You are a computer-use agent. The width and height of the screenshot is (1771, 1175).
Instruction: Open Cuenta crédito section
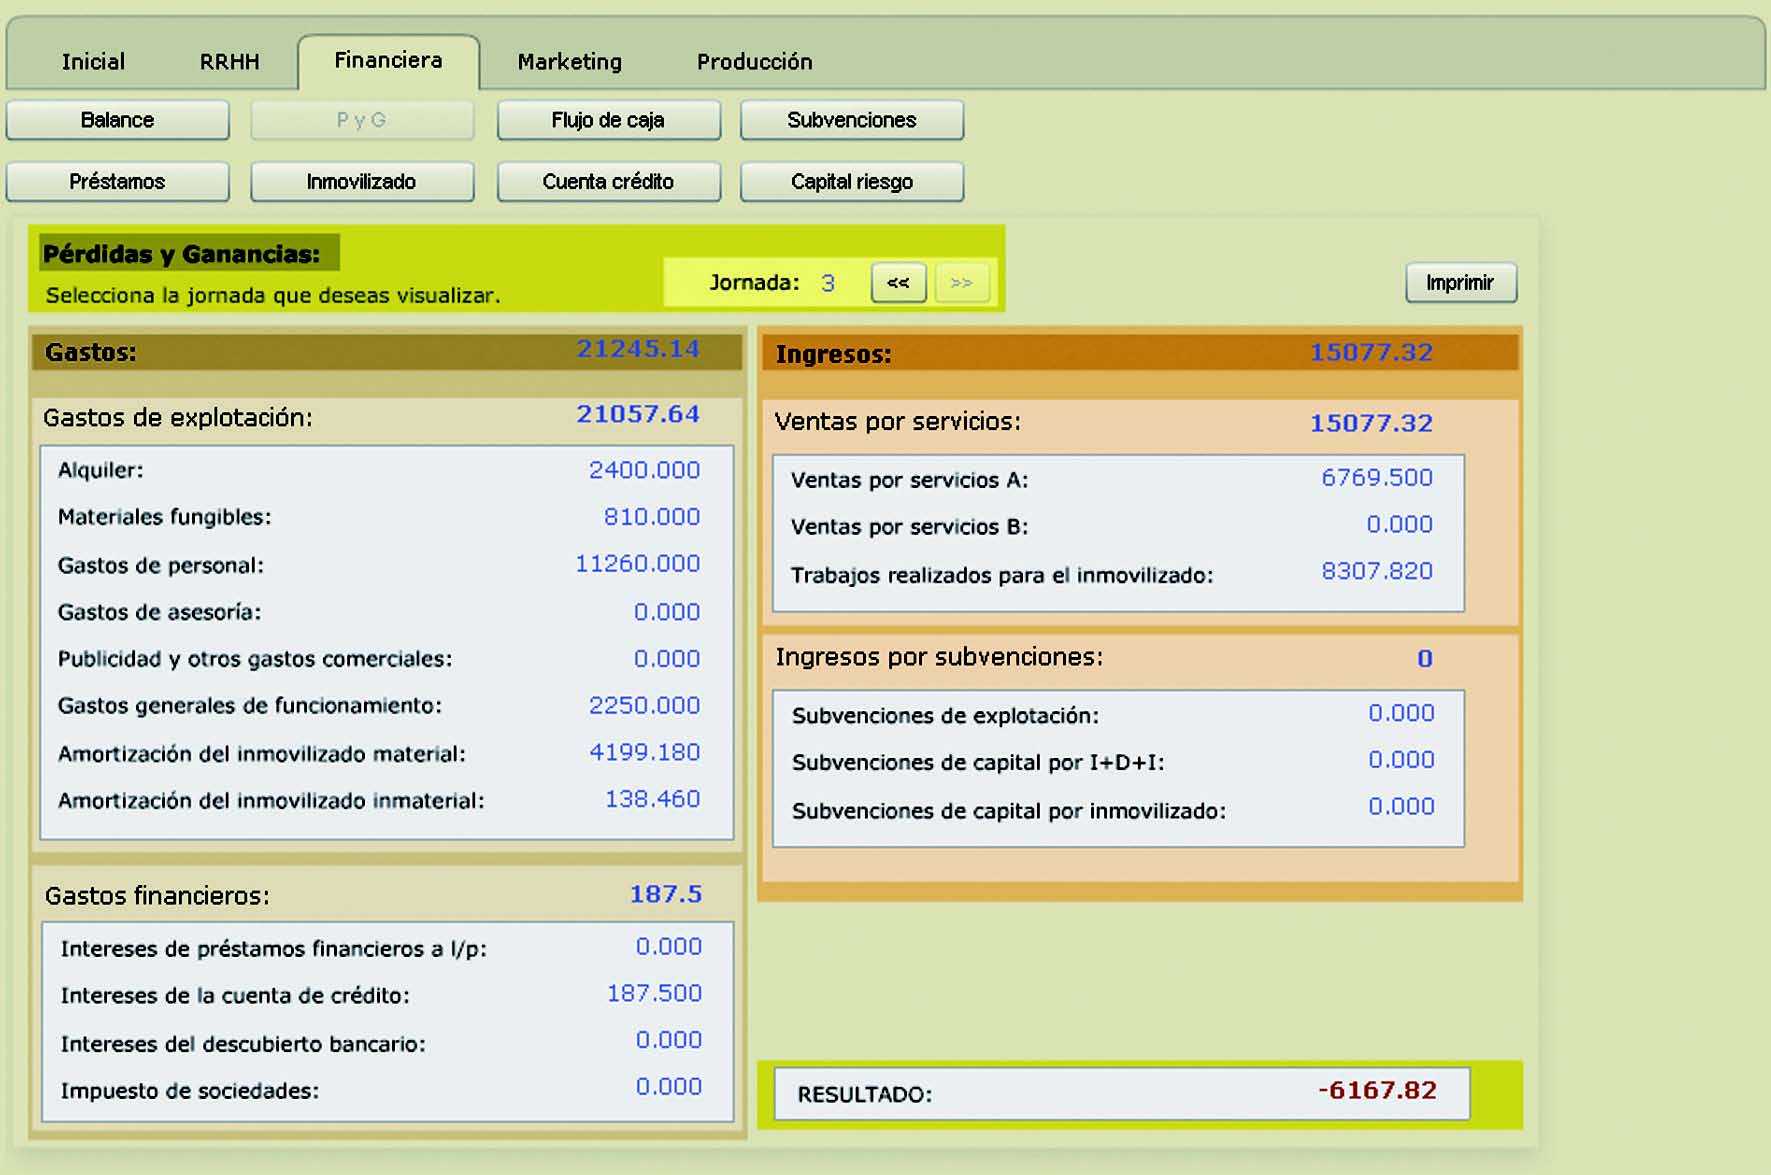click(608, 182)
